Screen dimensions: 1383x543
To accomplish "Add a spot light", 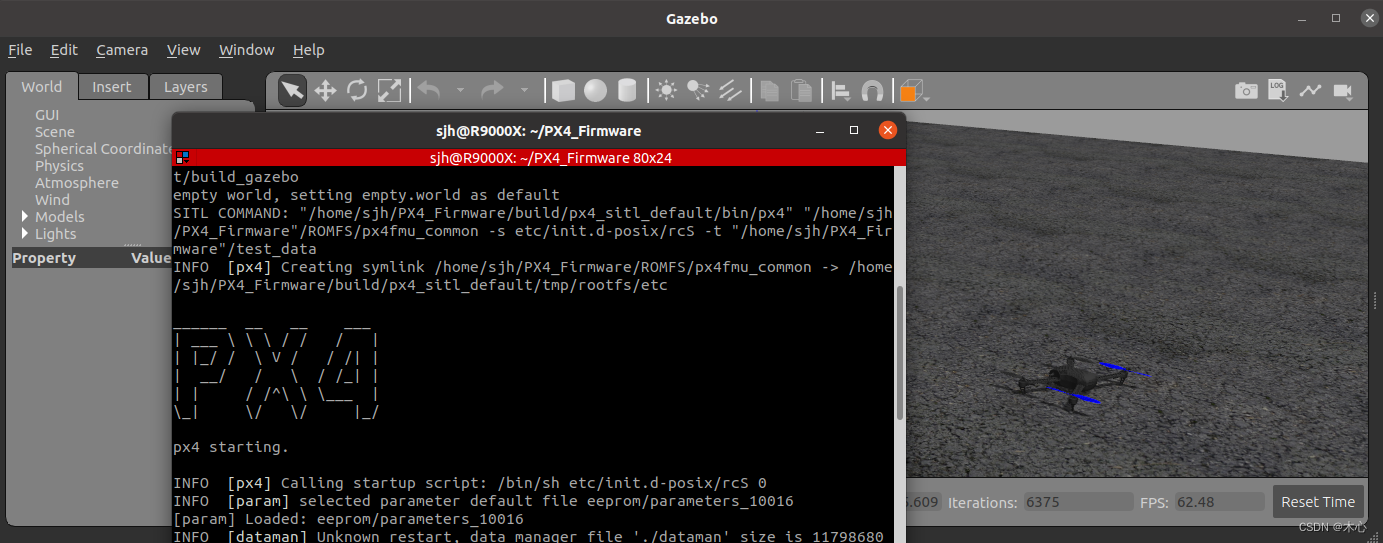I will click(x=698, y=91).
